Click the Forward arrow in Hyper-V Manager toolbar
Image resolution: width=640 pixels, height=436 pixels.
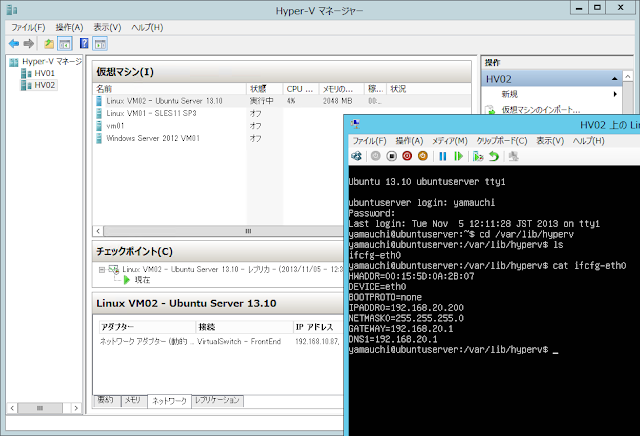(29, 43)
